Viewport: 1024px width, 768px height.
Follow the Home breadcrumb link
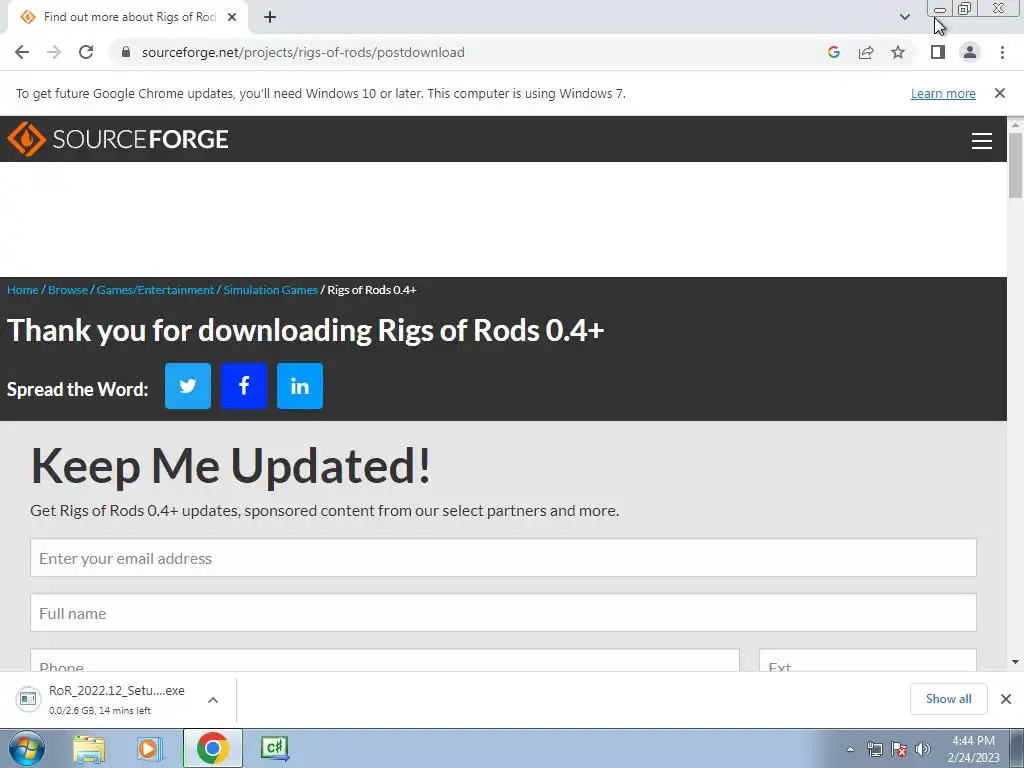click(23, 290)
